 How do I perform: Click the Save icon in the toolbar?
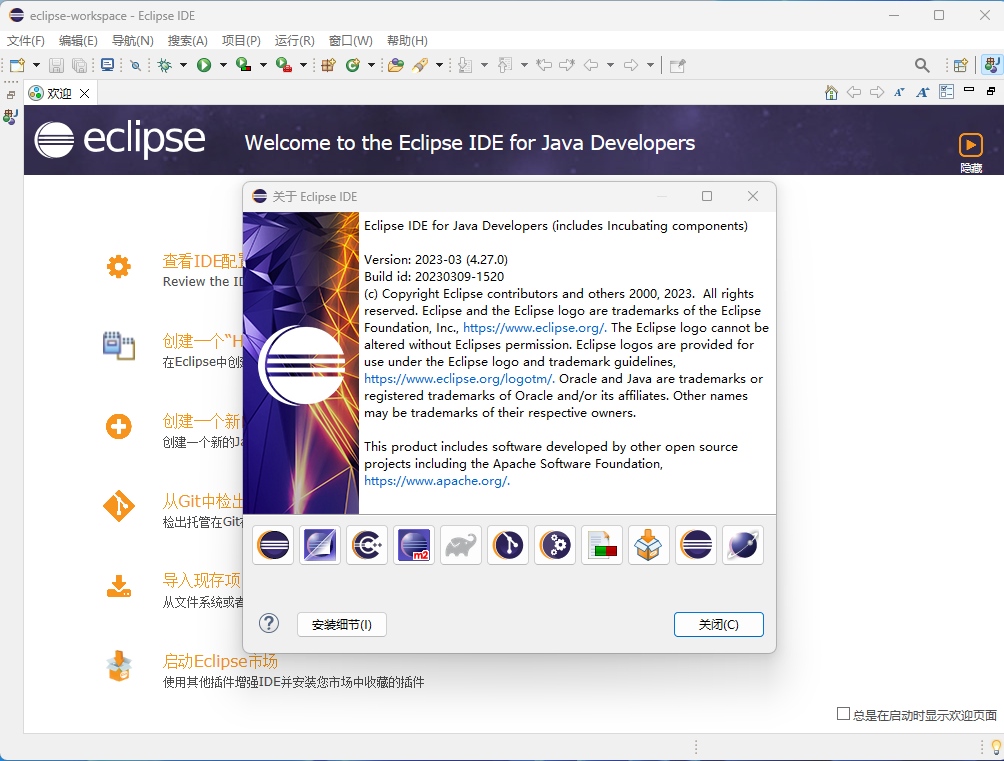tap(56, 65)
